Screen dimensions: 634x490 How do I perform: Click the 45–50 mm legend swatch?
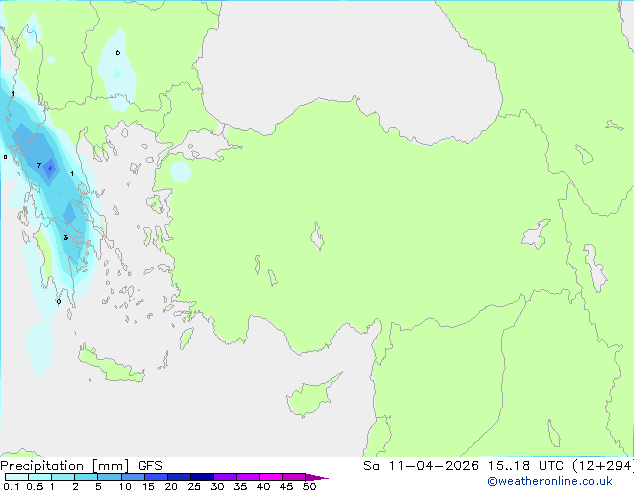pyautogui.click(x=294, y=477)
